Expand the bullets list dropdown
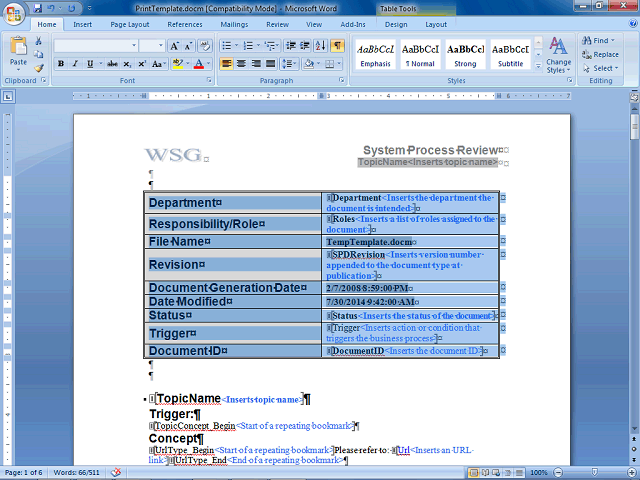 tap(237, 46)
